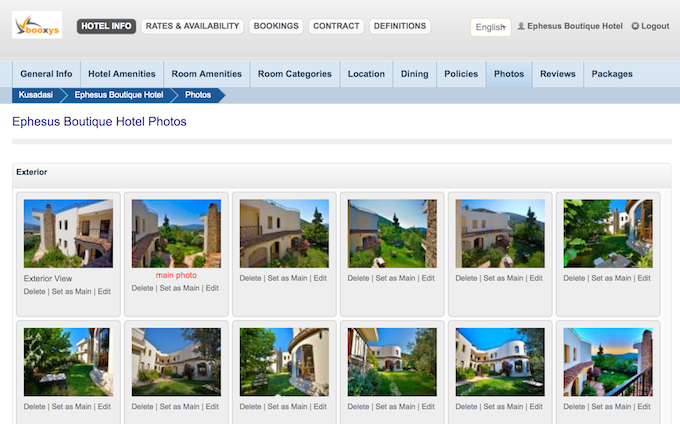Click Edit under last photo in first row

click(x=644, y=278)
